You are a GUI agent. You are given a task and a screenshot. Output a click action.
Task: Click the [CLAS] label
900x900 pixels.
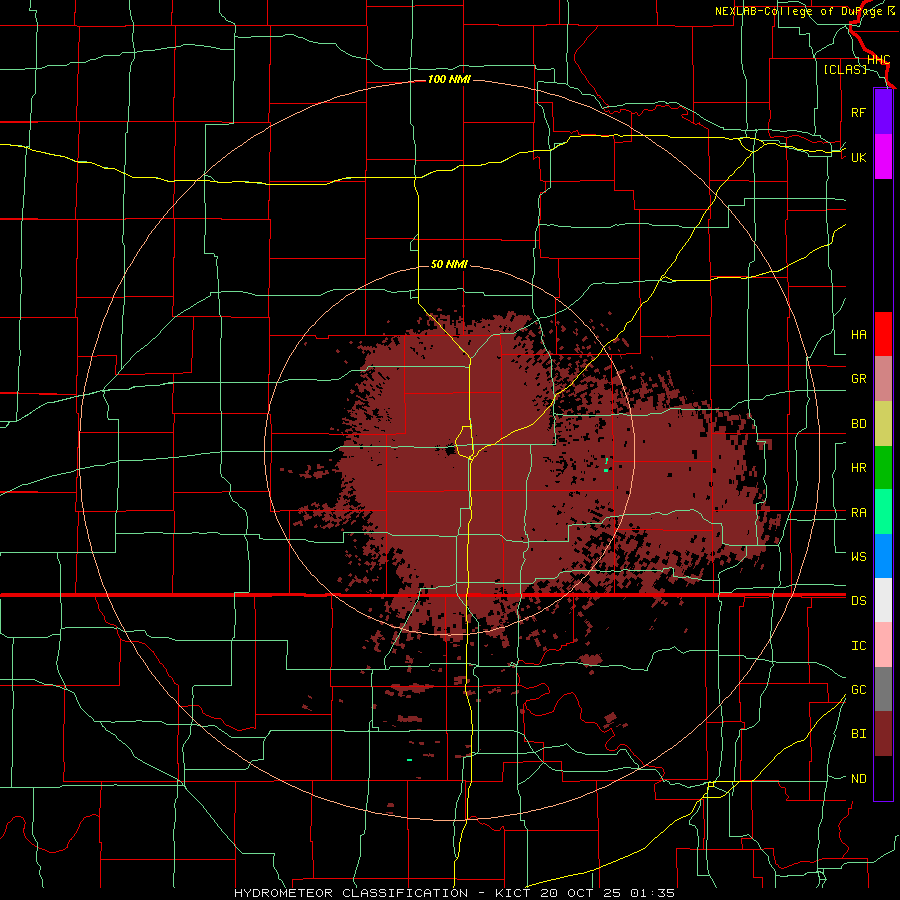click(x=845, y=69)
